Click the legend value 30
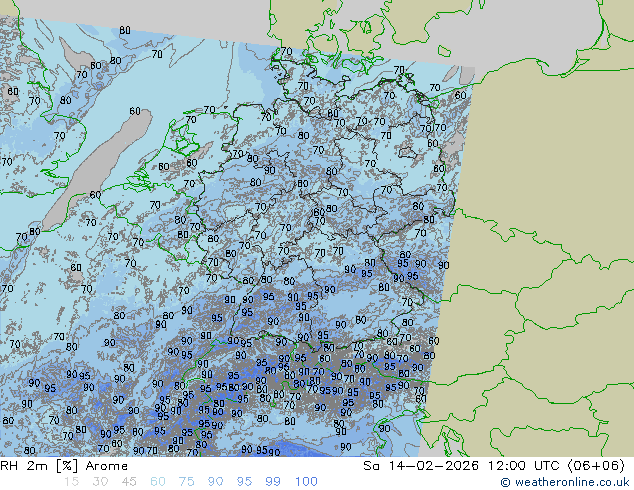Image resolution: width=634 pixels, height=490 pixels. click(x=100, y=482)
